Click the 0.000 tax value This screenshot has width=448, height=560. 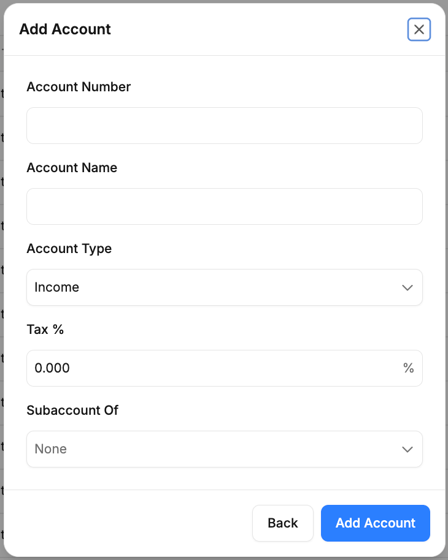[x=52, y=368]
